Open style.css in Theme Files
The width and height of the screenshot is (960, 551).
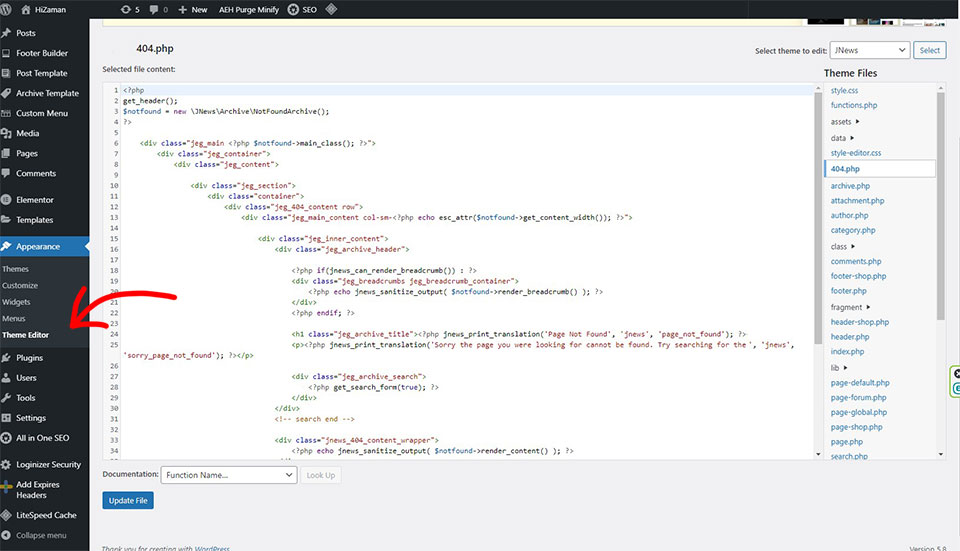point(844,91)
